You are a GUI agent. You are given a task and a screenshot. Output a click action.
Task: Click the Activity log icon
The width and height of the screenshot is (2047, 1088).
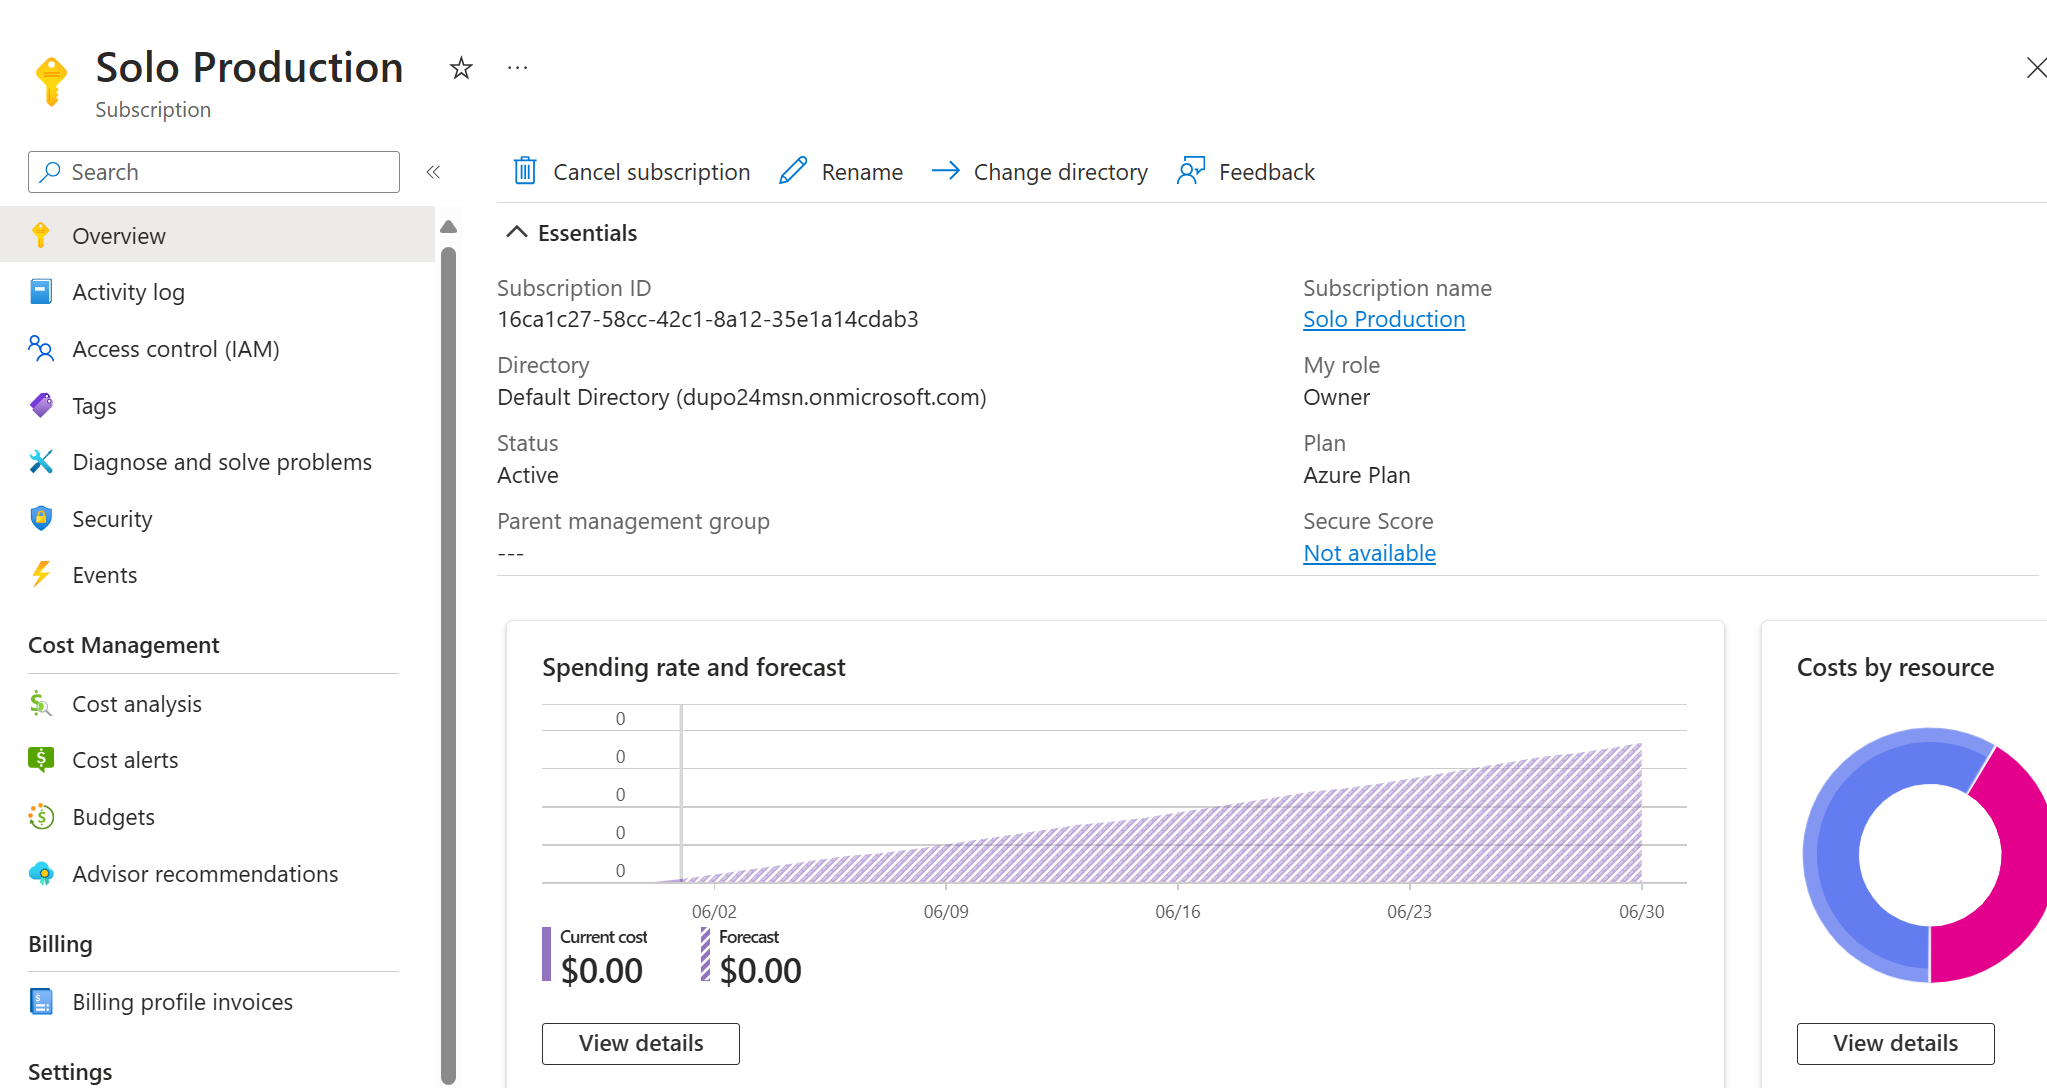[41, 292]
